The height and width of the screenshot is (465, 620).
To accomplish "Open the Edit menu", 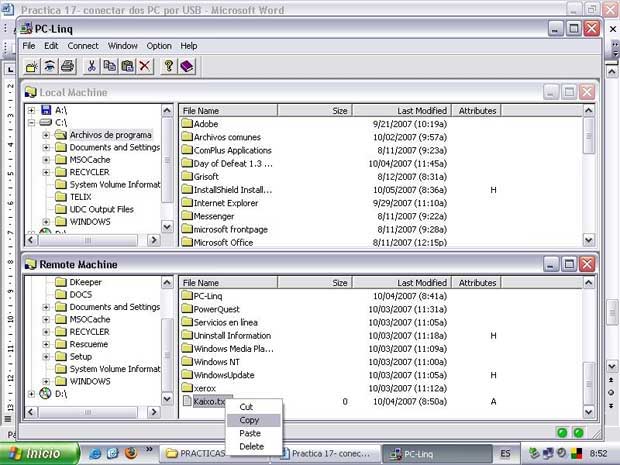I will pos(51,46).
